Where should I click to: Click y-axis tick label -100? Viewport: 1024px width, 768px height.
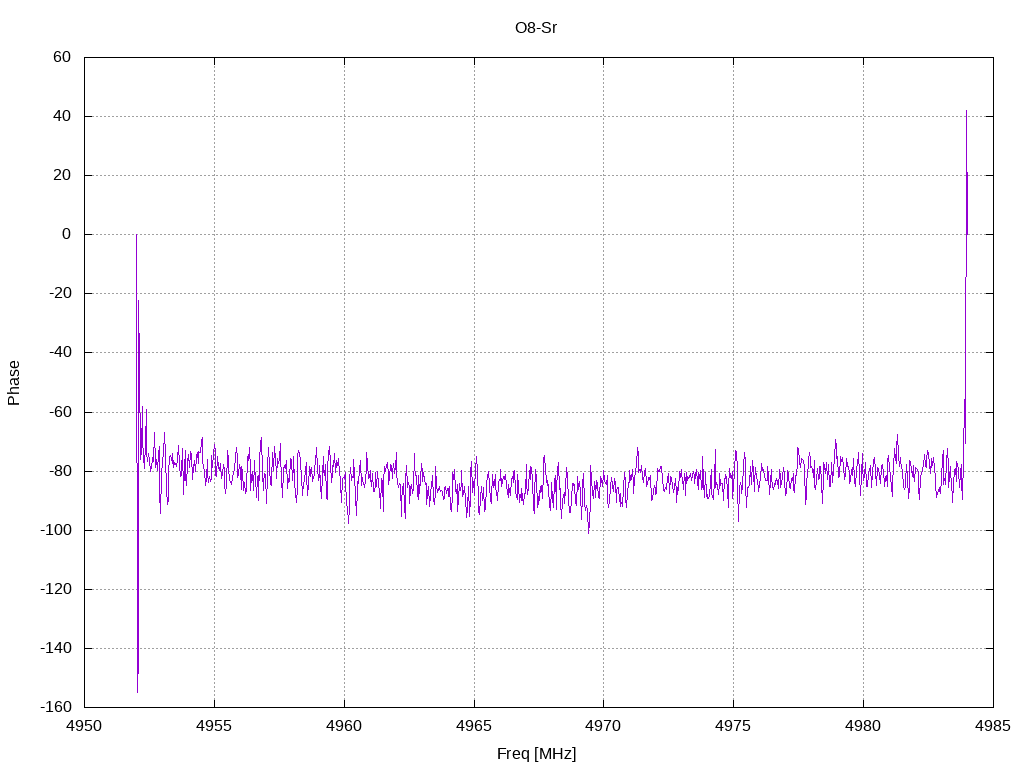point(56,530)
